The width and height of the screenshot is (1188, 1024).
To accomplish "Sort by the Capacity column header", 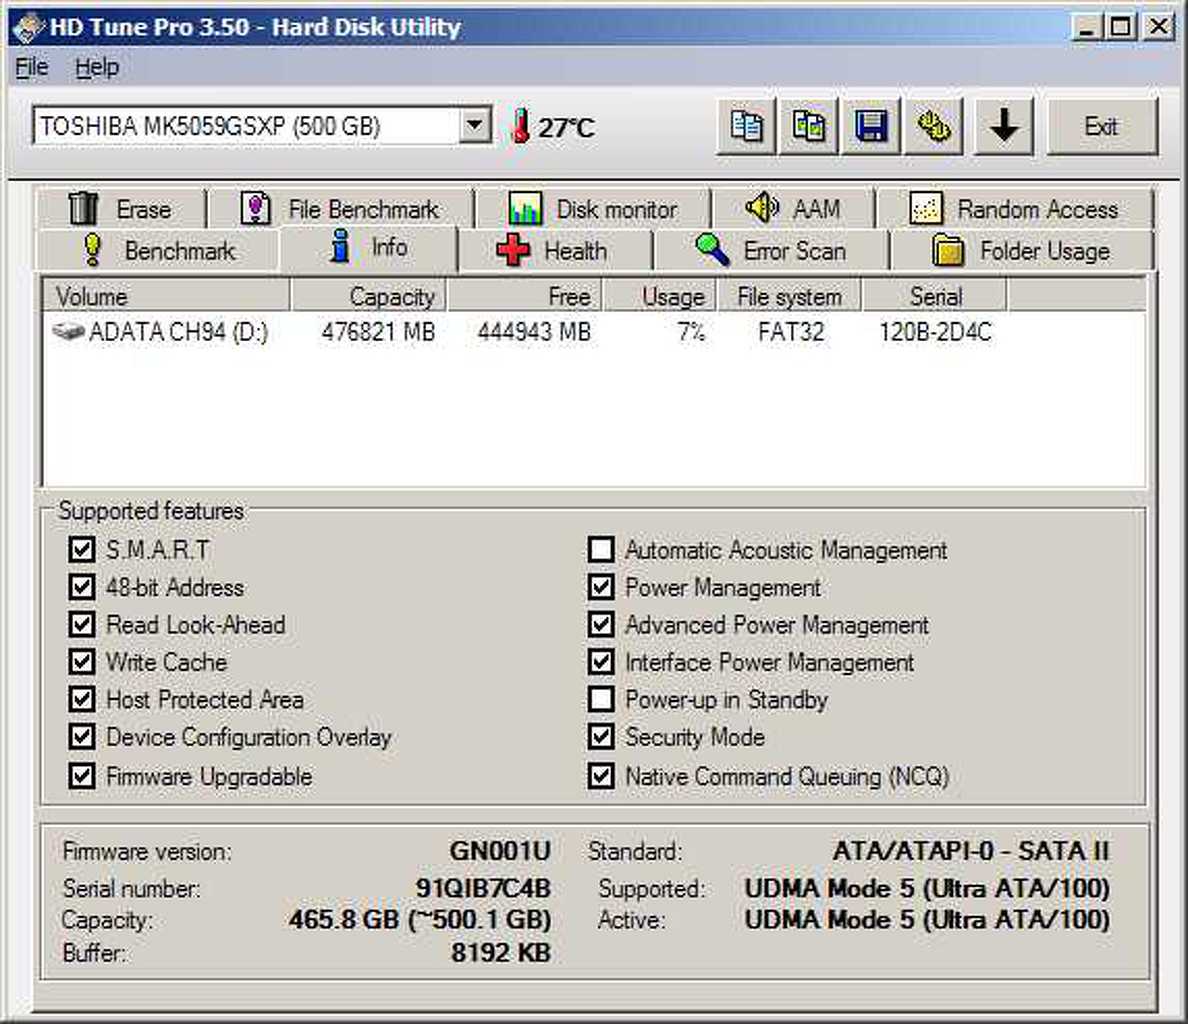I will [368, 296].
